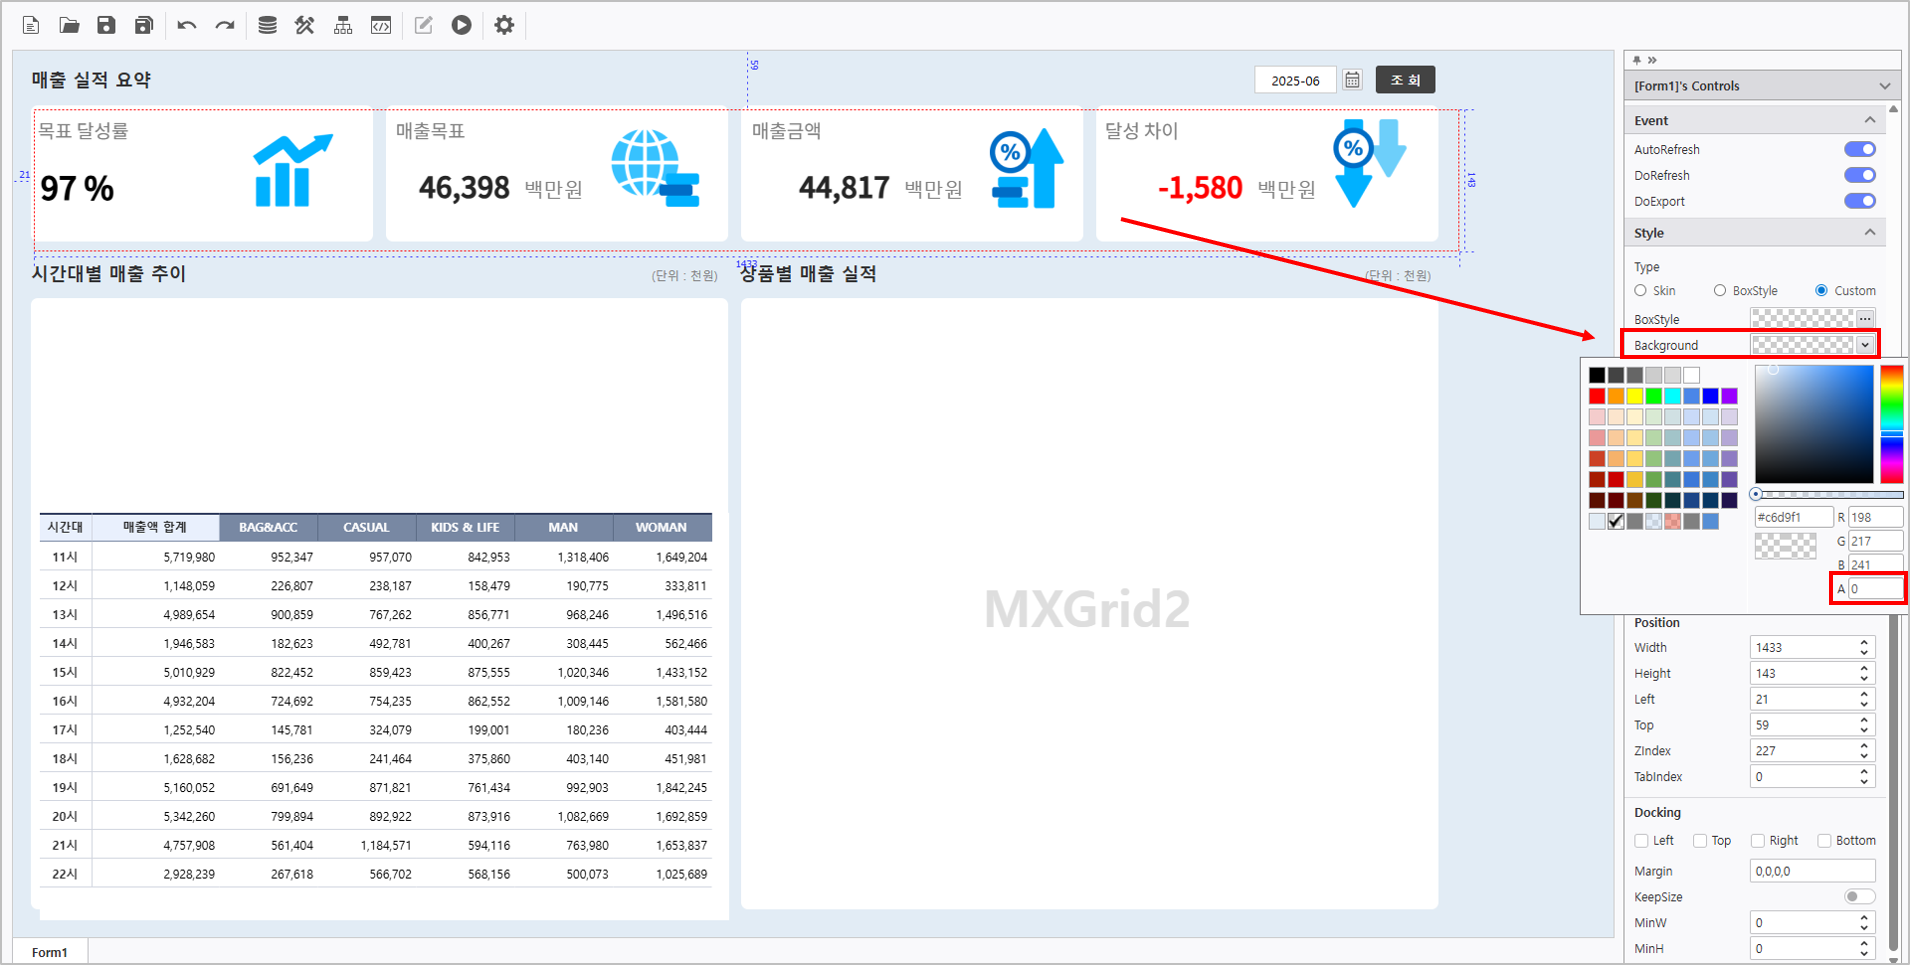Select the Skin type radio button
Viewport: 1910px width, 965px height.
tap(1641, 291)
